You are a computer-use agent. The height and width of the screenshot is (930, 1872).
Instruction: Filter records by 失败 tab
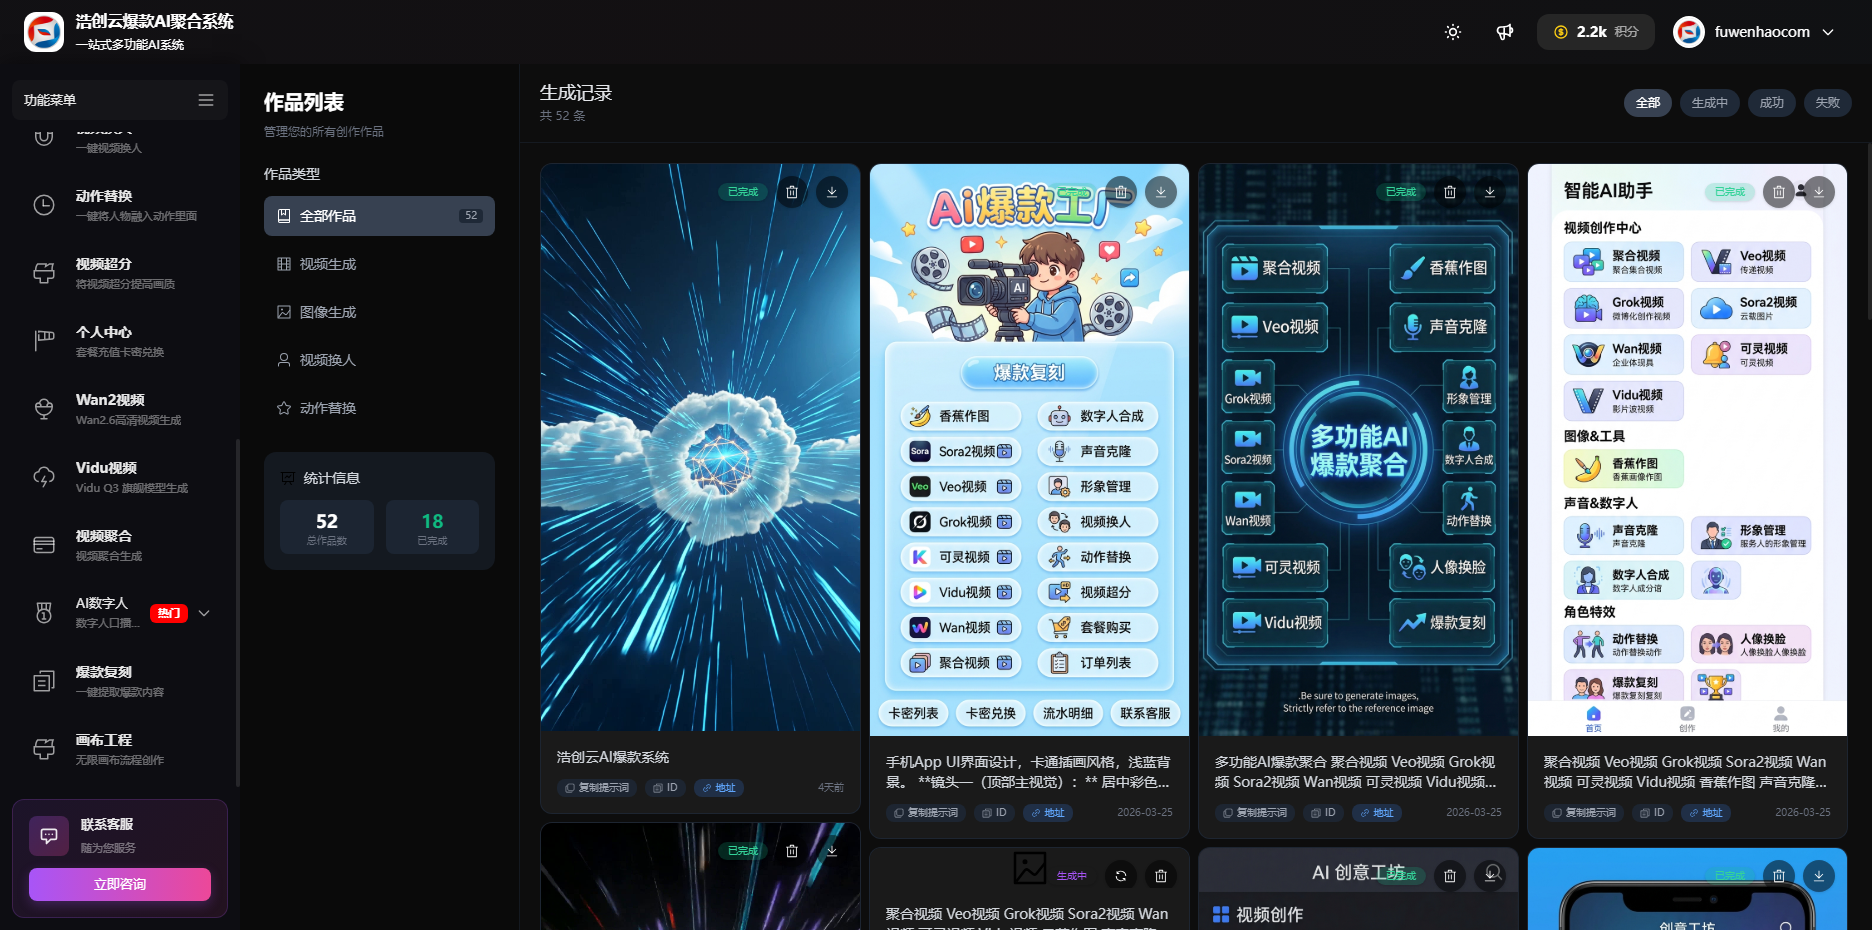point(1828,103)
